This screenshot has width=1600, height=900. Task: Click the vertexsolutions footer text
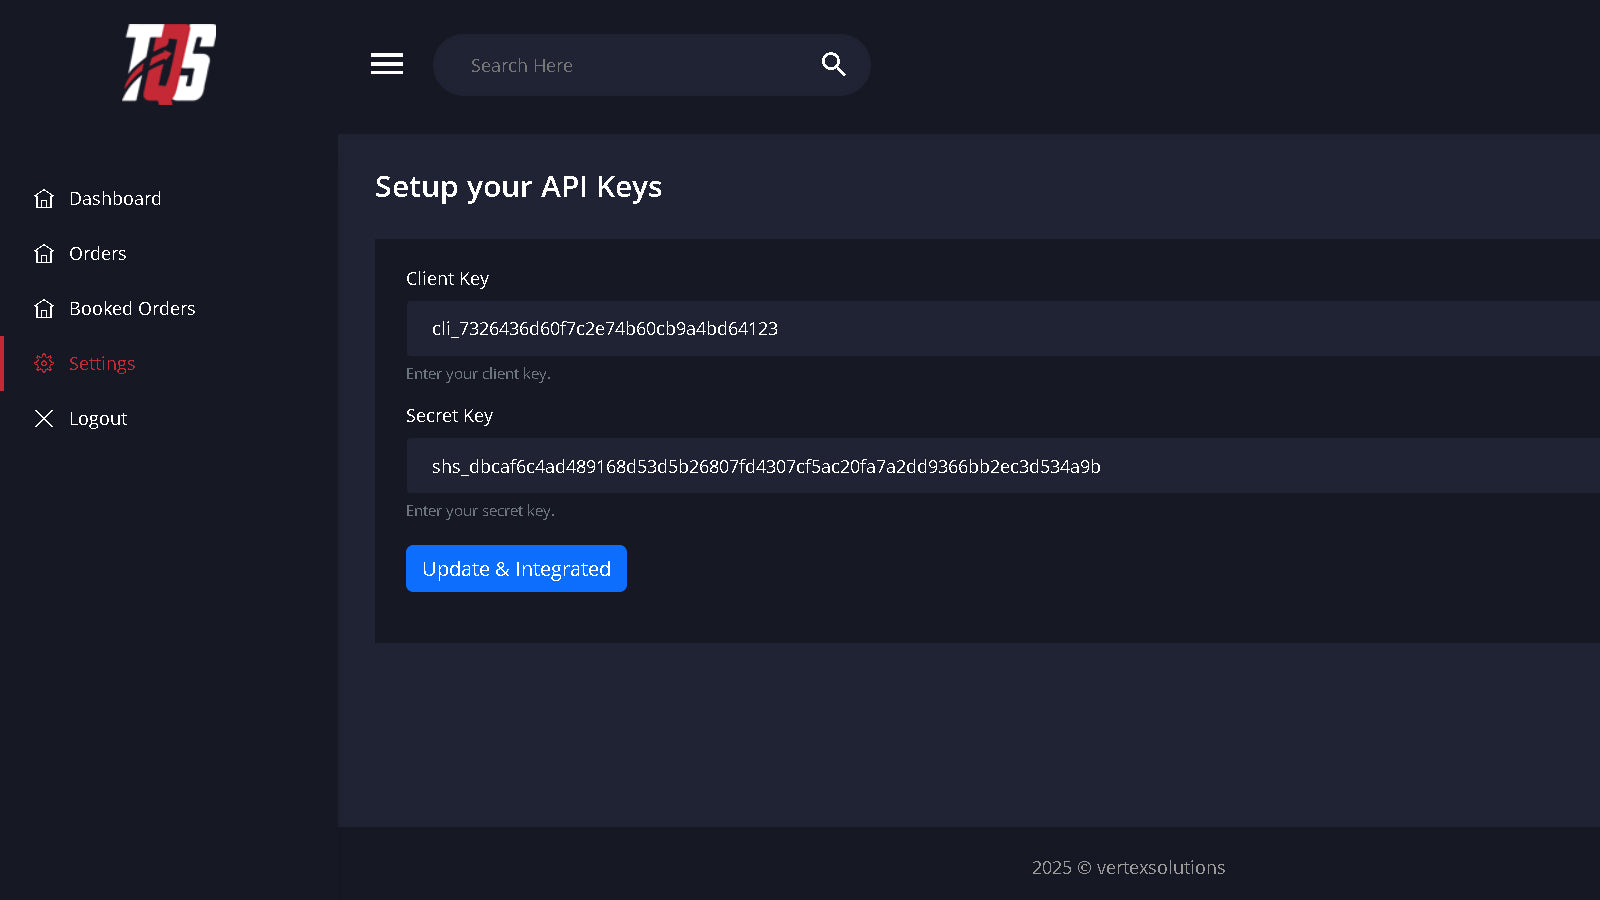pos(1160,867)
